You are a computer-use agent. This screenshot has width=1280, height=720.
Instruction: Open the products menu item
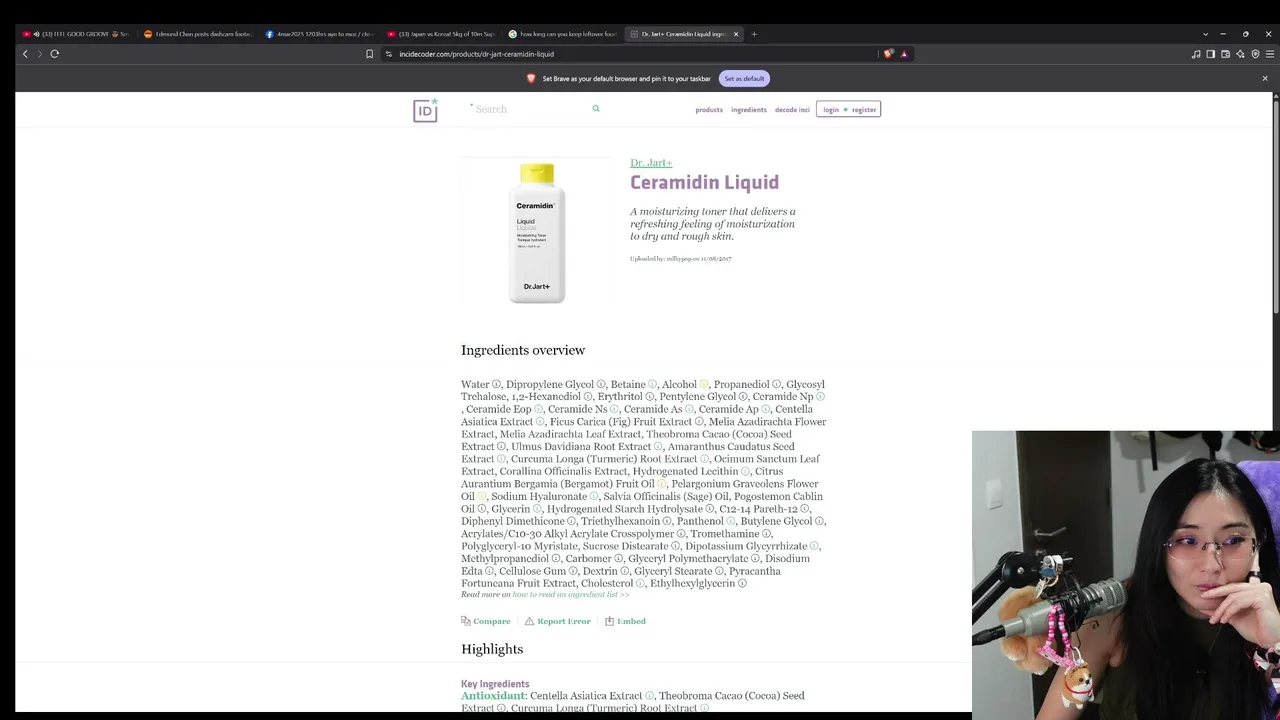click(709, 110)
